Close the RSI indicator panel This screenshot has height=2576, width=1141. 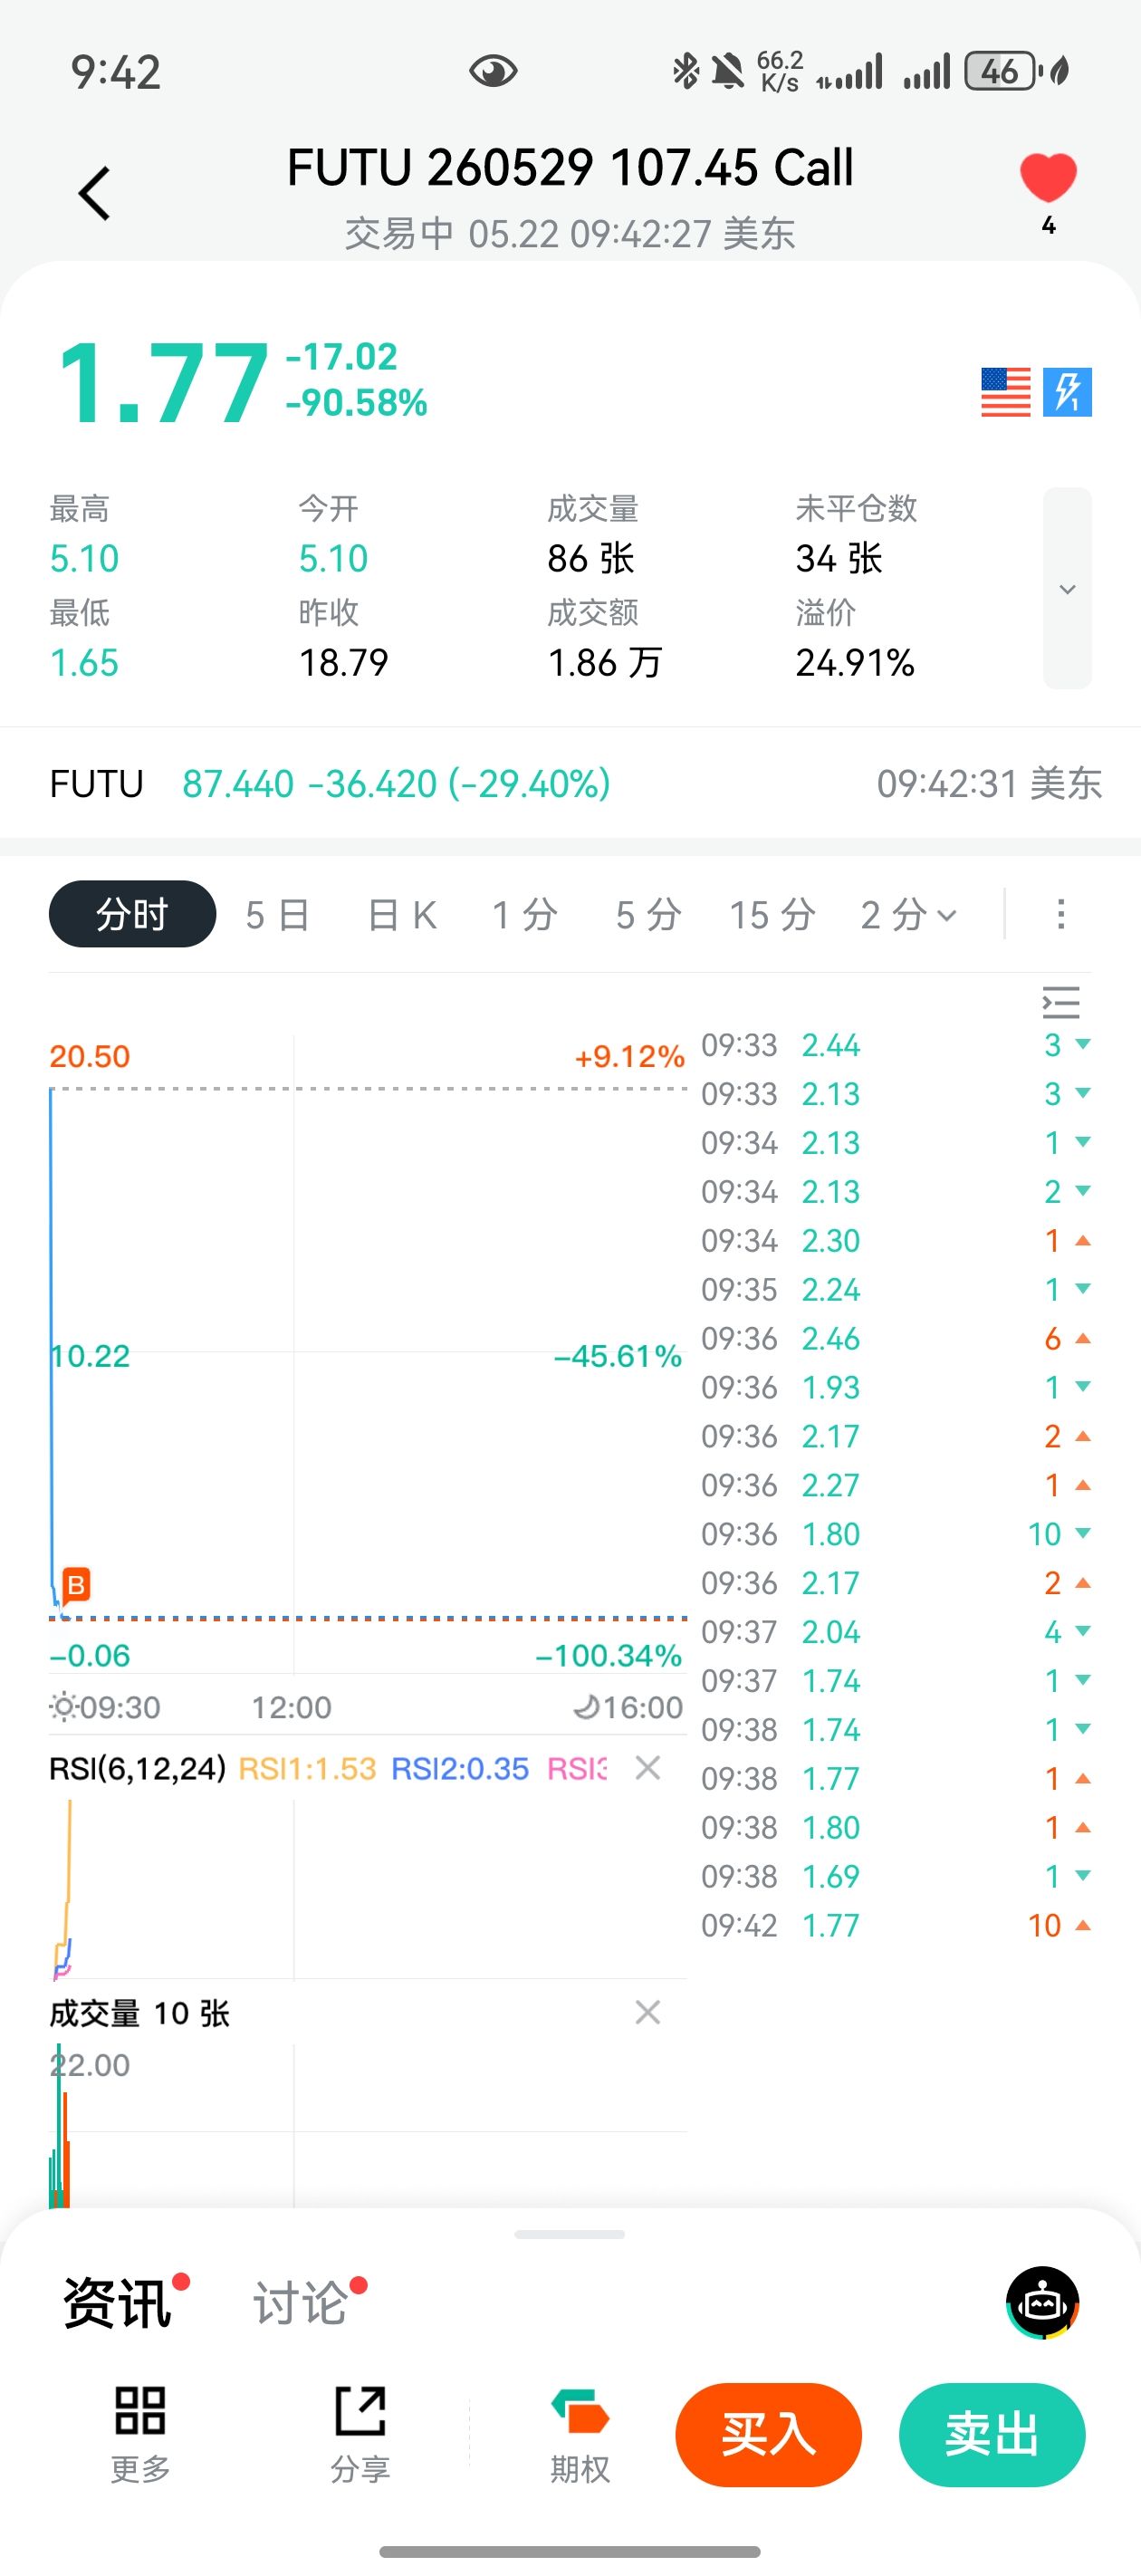click(x=648, y=1768)
